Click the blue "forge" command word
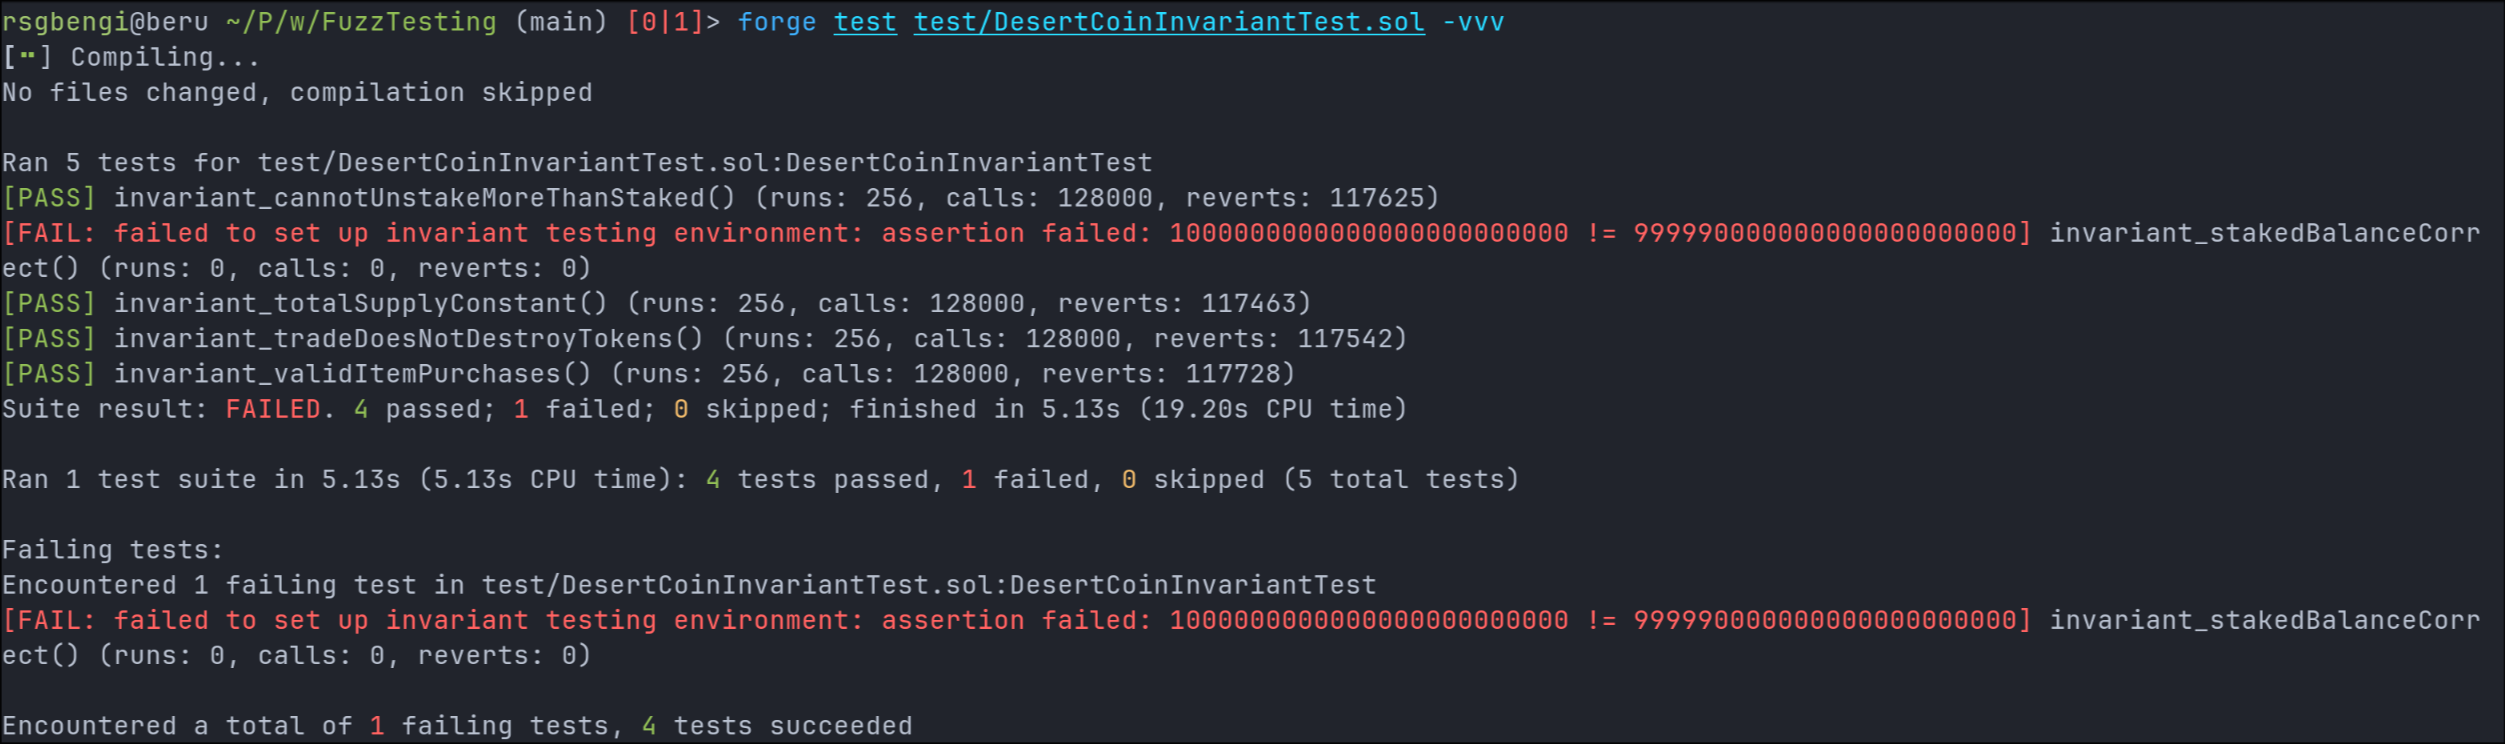 (777, 22)
